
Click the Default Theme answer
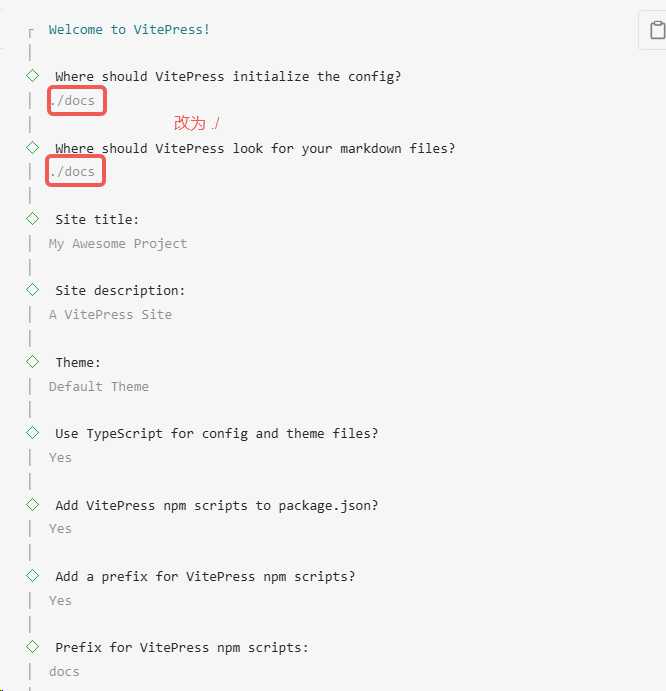tap(99, 386)
